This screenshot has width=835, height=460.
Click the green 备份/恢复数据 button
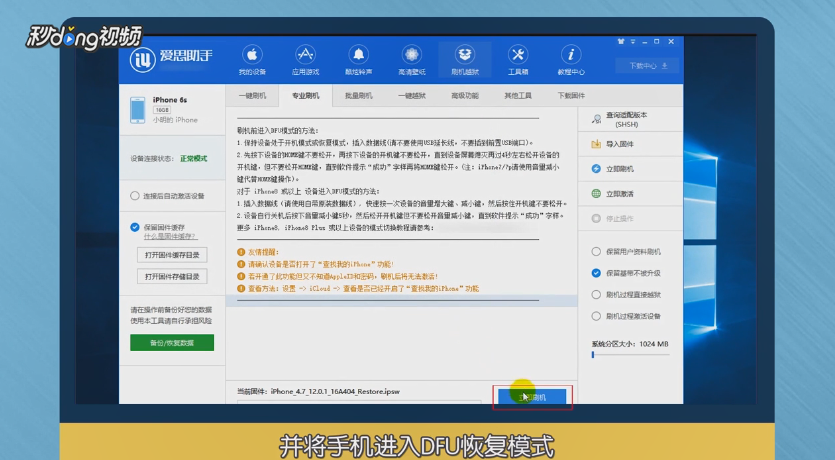[172, 343]
